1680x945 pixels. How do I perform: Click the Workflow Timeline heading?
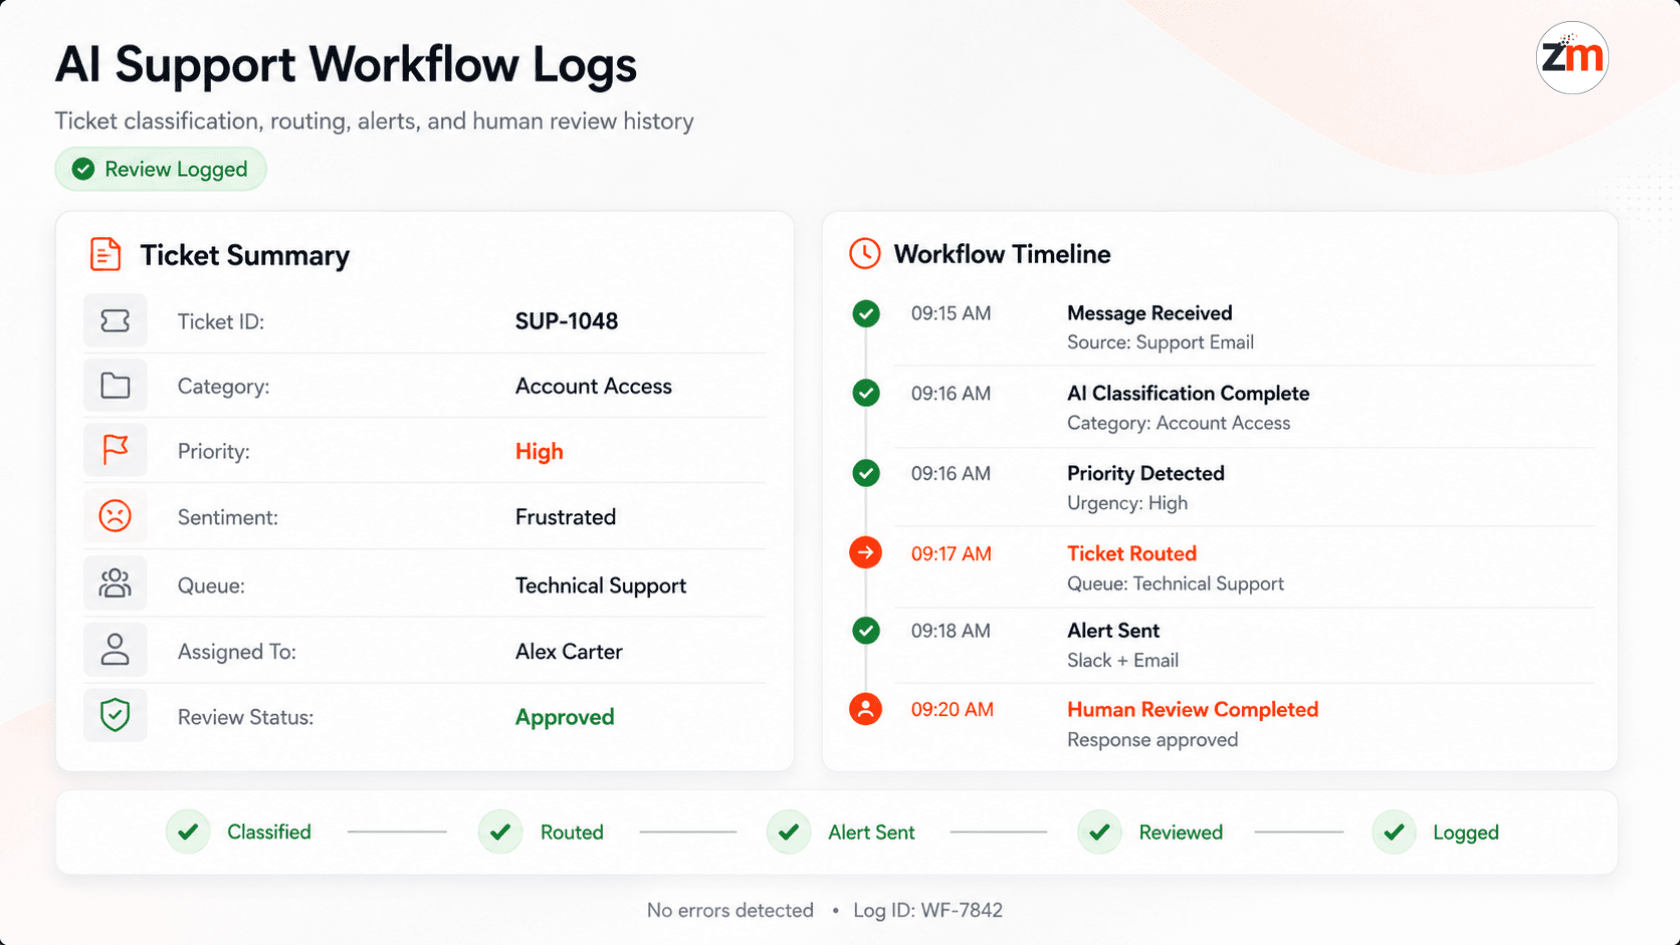coord(1002,254)
